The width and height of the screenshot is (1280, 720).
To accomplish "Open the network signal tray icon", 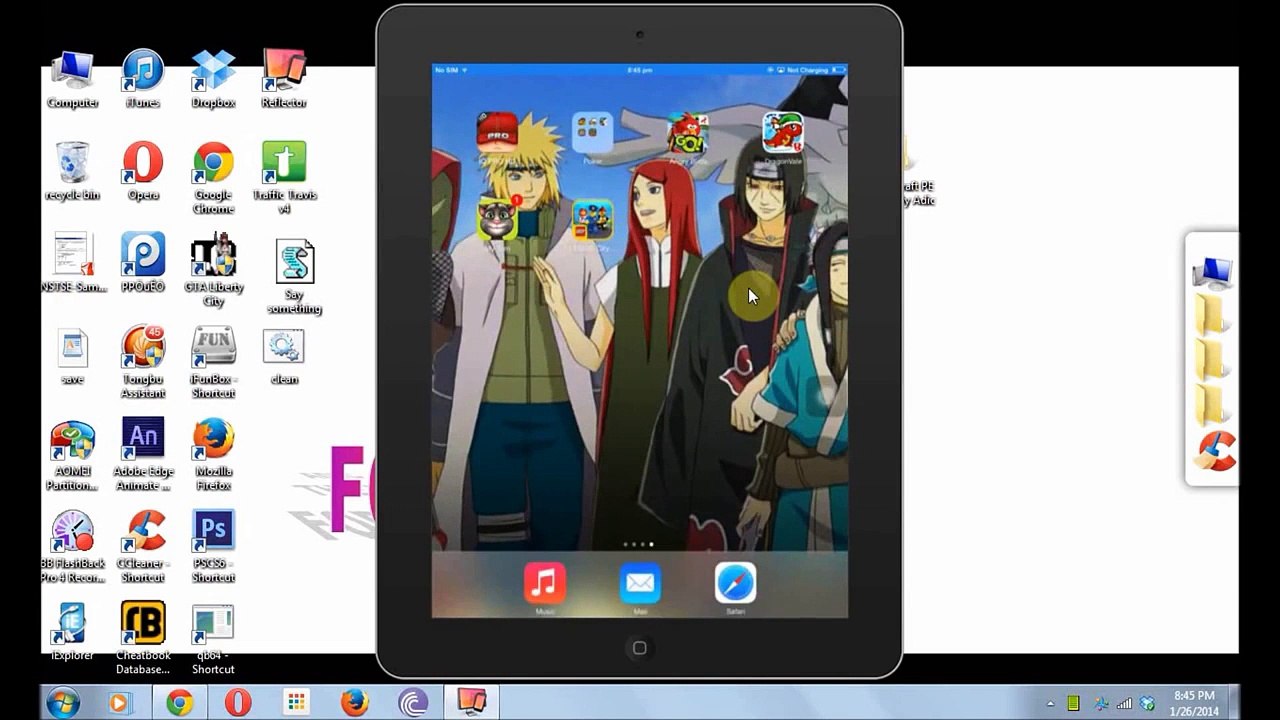I will [1124, 704].
